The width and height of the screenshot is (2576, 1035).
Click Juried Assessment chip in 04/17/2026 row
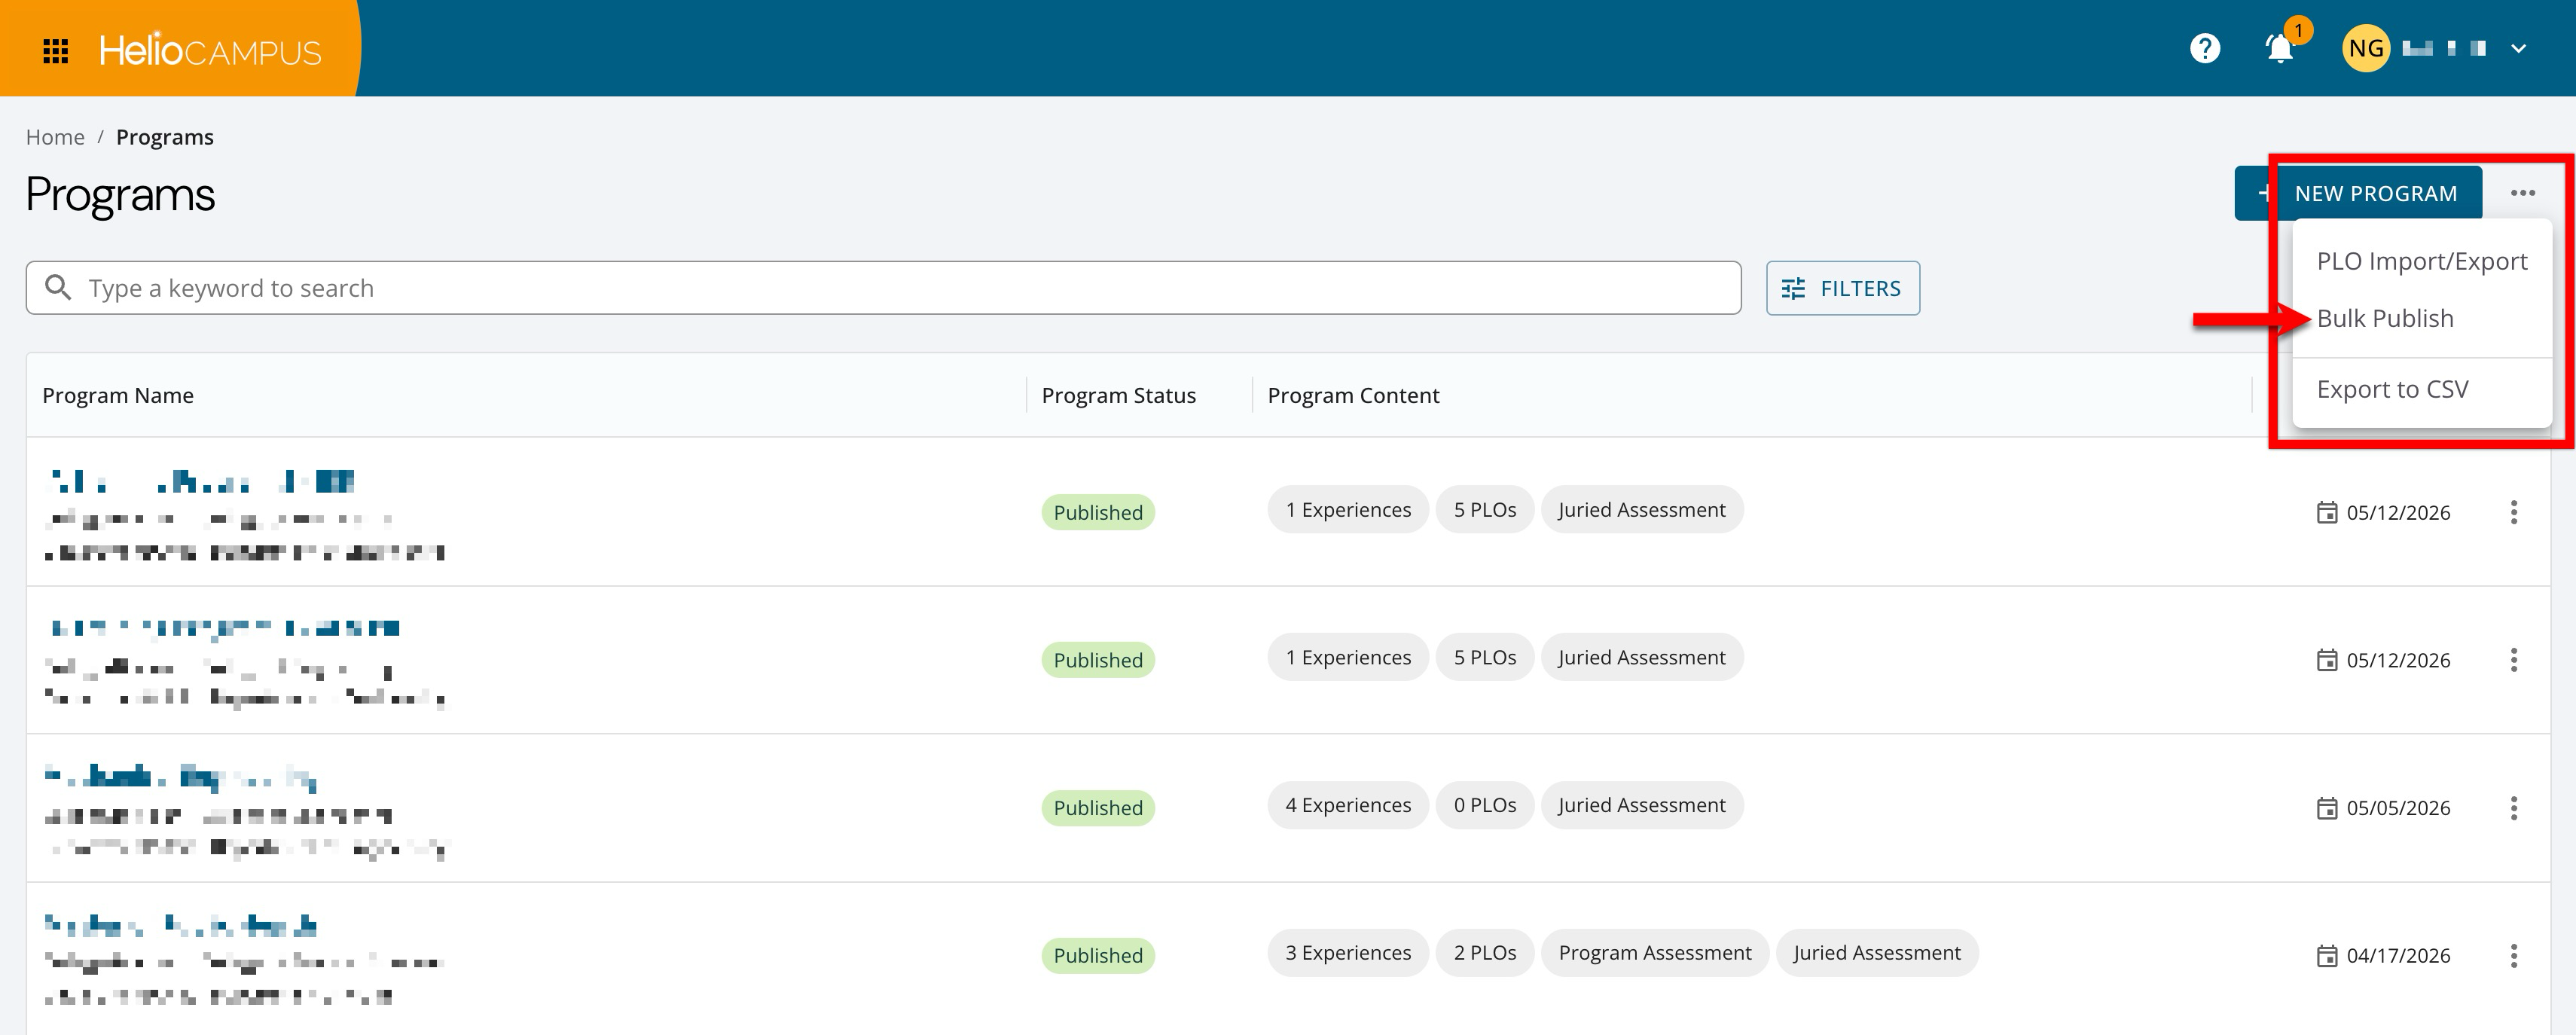click(x=1876, y=953)
